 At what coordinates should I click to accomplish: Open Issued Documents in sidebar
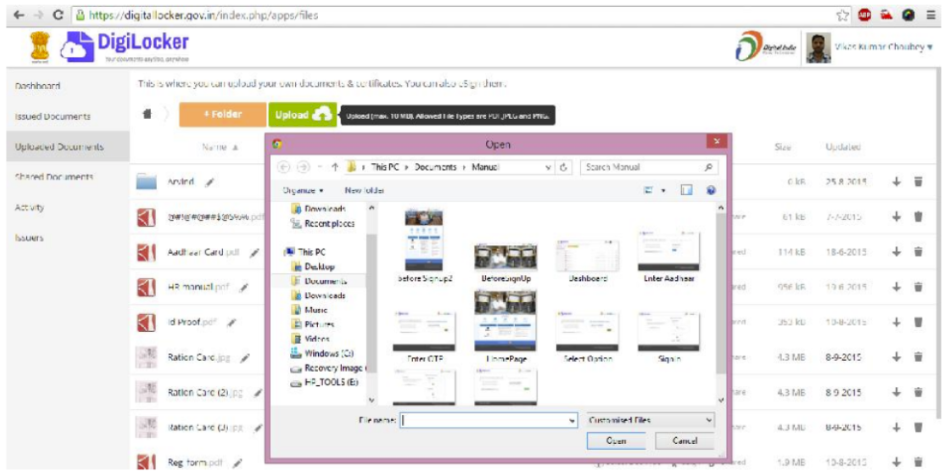[x=52, y=116]
